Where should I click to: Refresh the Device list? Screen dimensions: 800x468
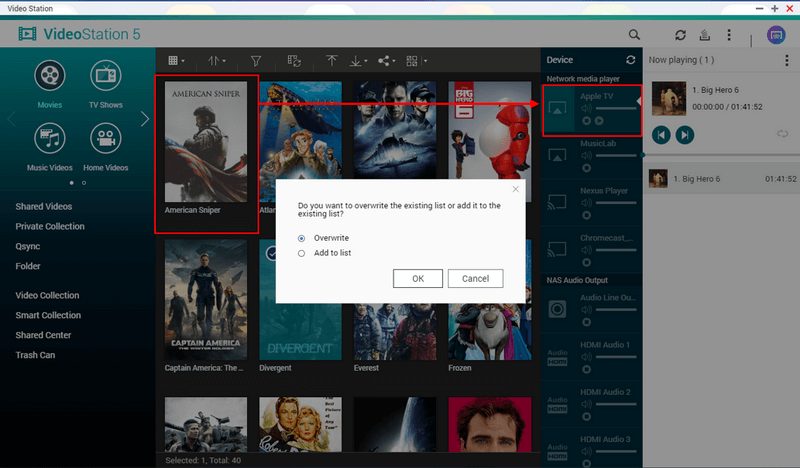coord(631,60)
